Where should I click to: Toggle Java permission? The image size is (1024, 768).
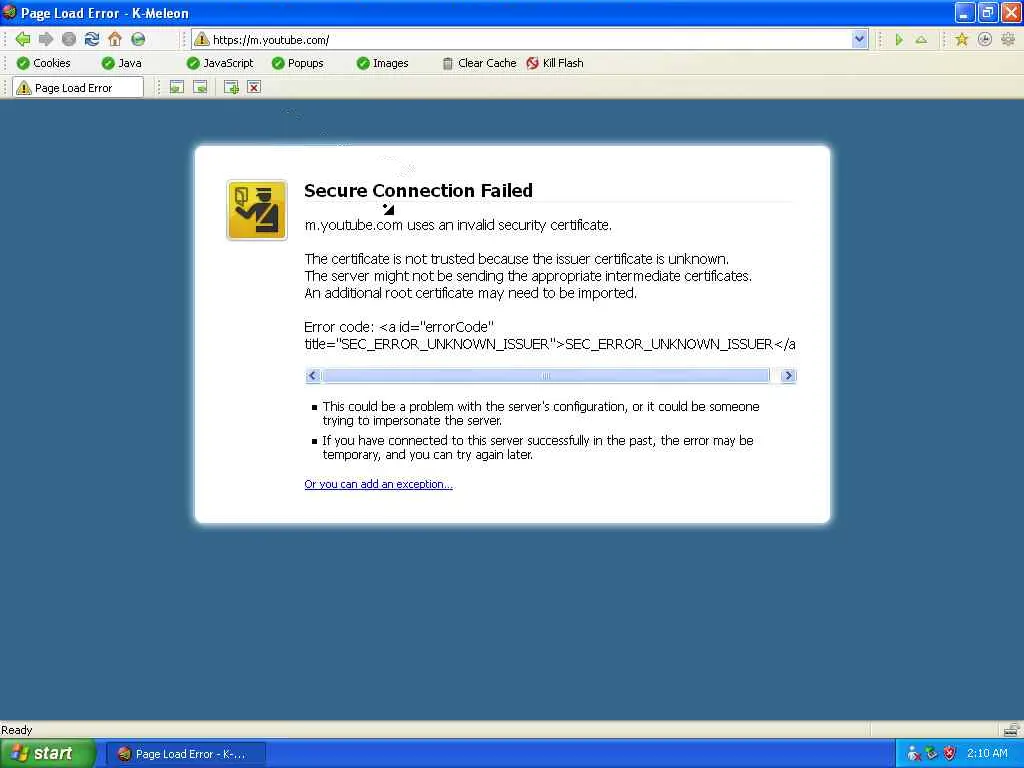121,63
